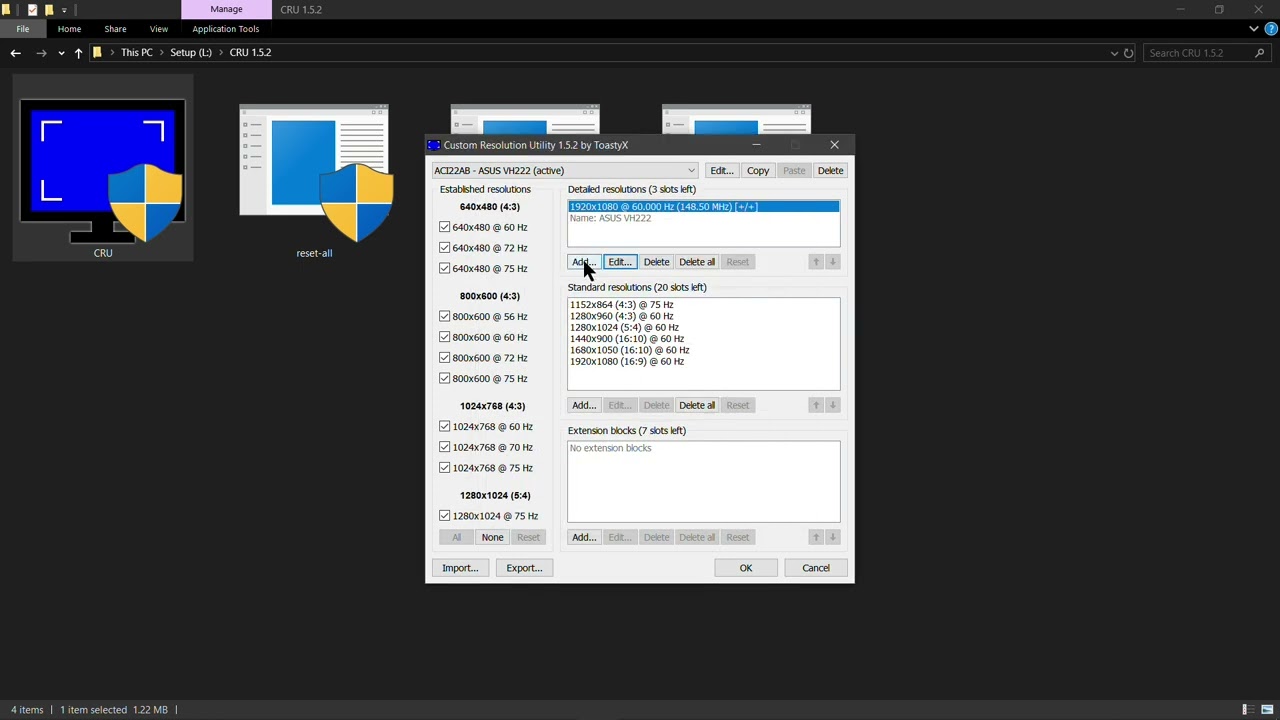Click Delete all under Standard resolutions
The image size is (1280, 720).
[x=697, y=405]
